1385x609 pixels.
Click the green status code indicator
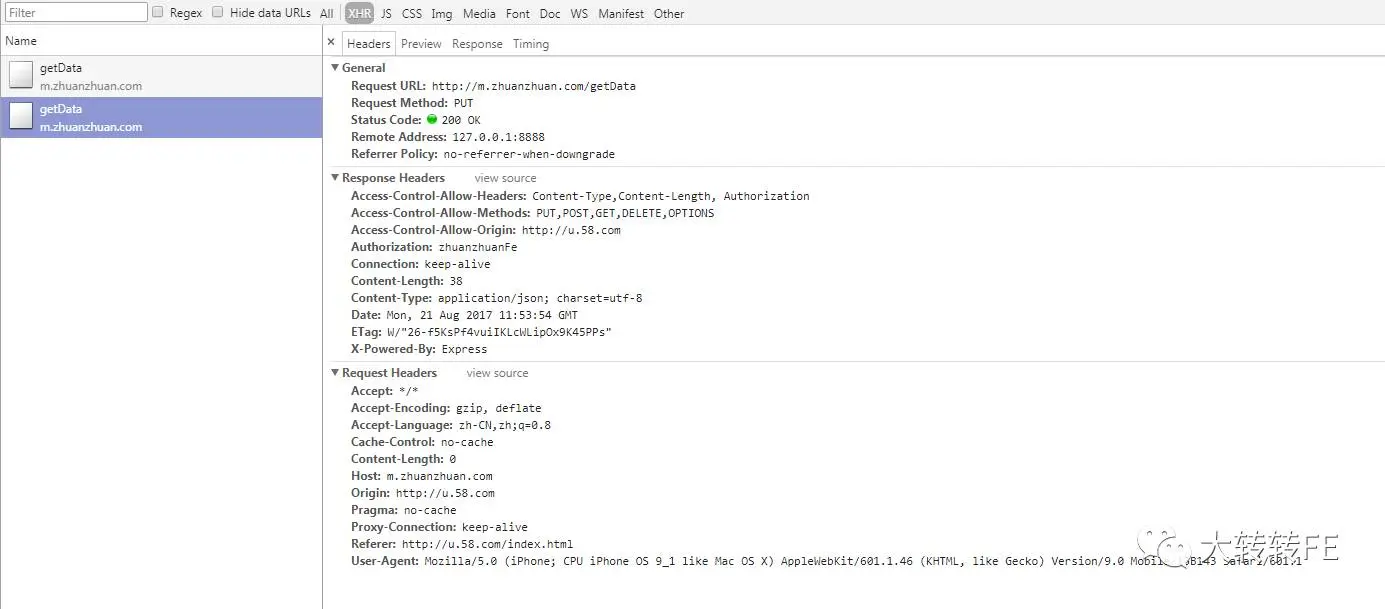(x=432, y=120)
